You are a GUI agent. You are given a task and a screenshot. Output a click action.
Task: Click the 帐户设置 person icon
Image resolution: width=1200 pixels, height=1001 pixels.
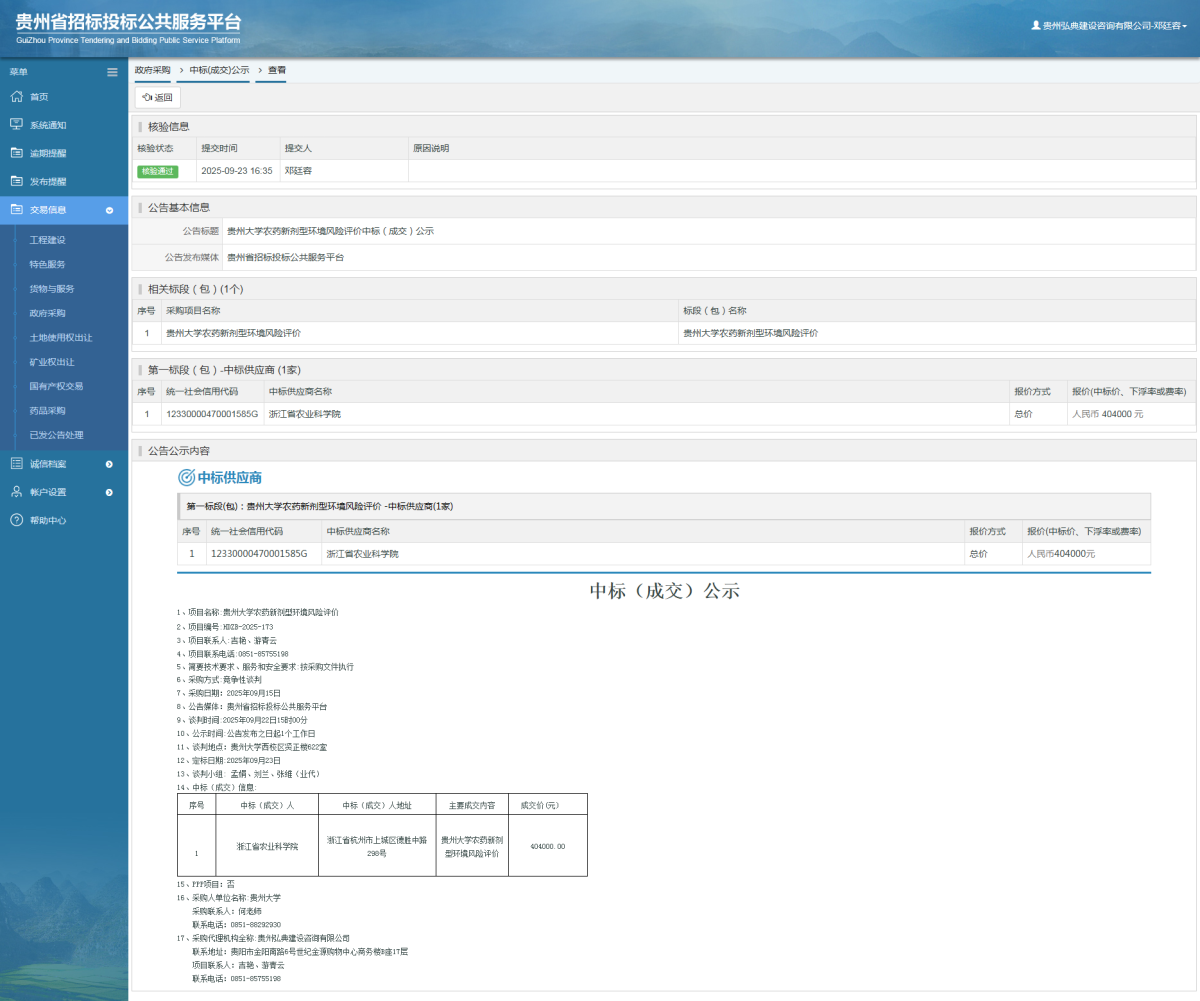pyautogui.click(x=16, y=492)
